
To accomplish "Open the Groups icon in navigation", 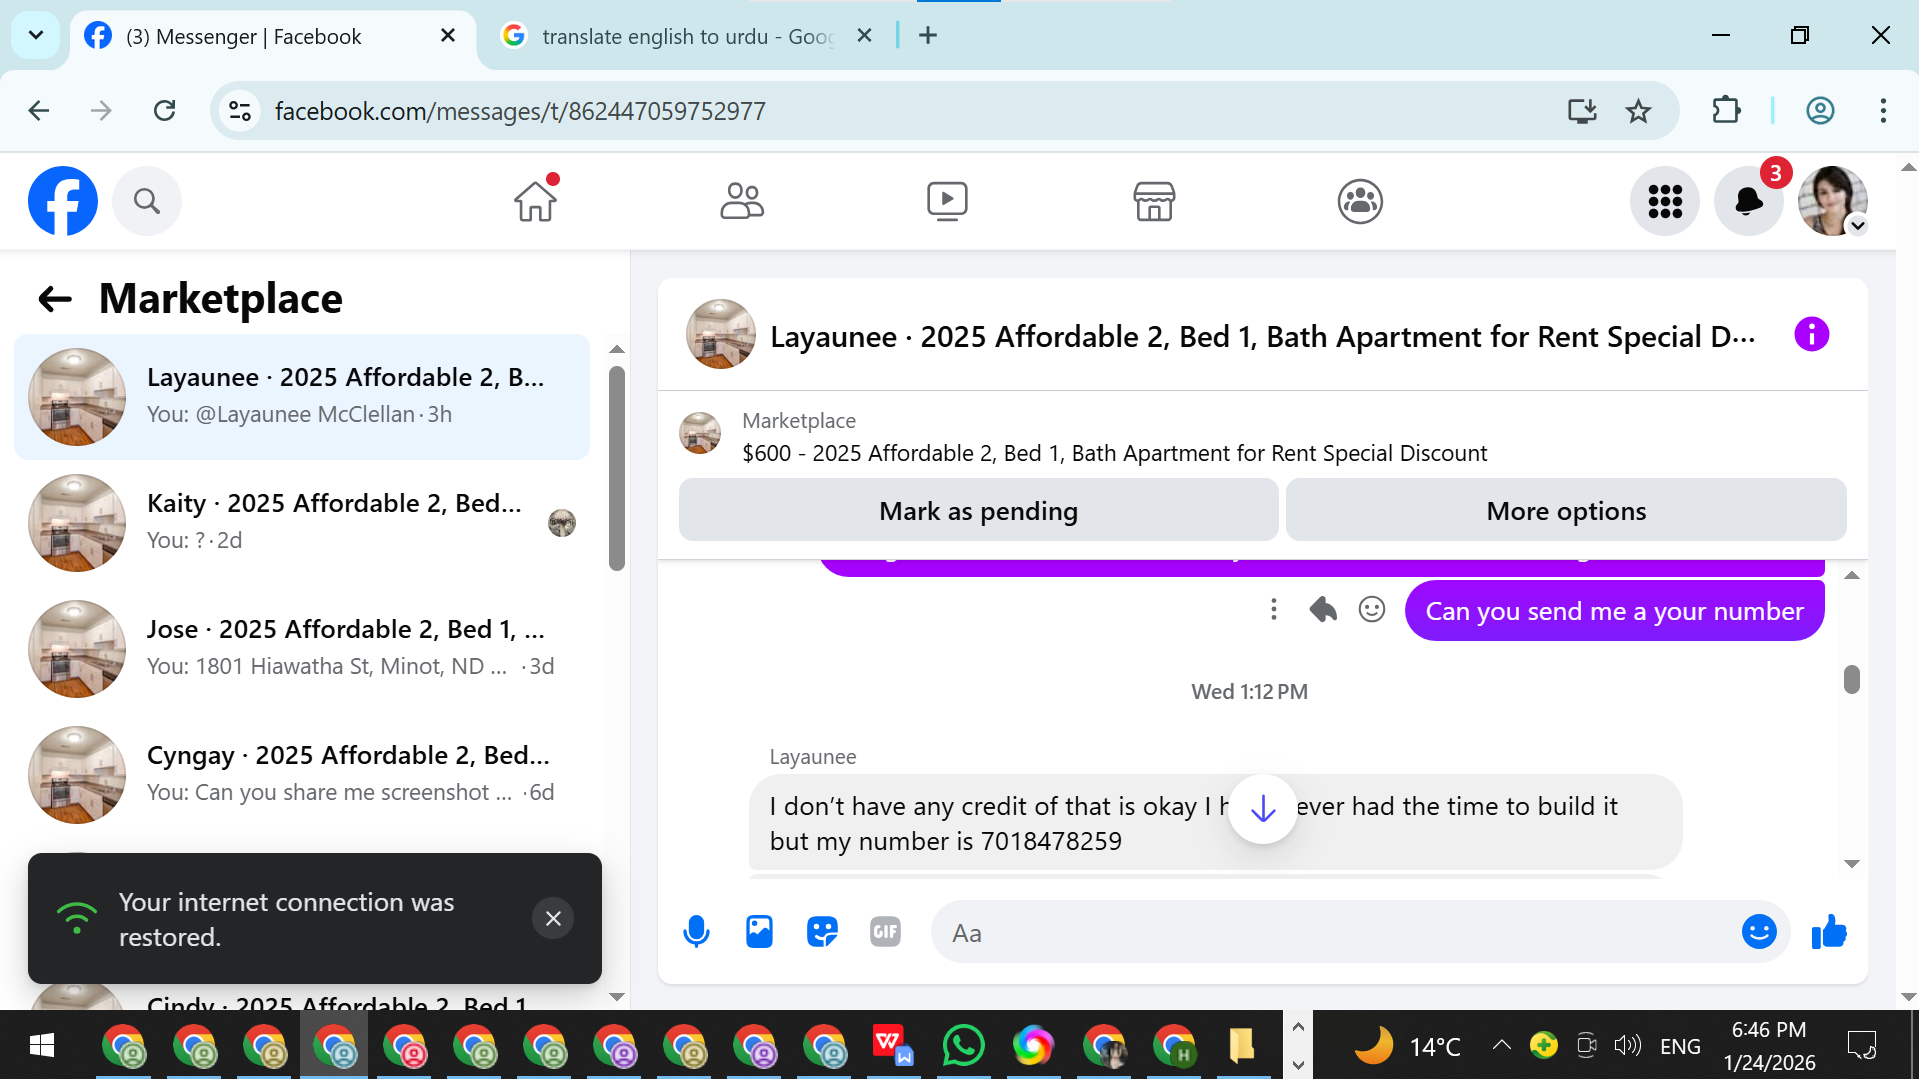I will [1360, 201].
